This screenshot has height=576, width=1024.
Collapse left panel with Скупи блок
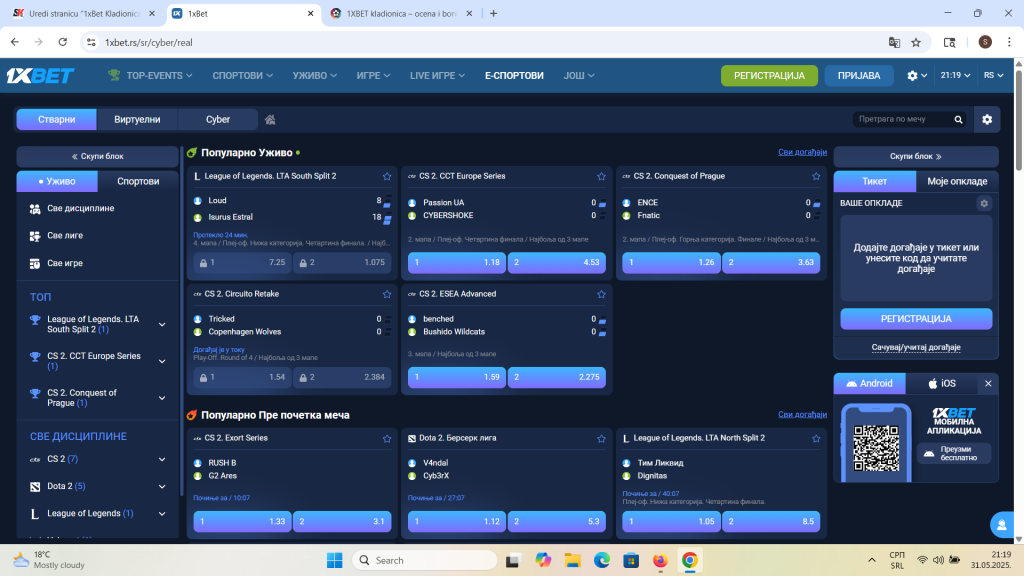tap(97, 157)
